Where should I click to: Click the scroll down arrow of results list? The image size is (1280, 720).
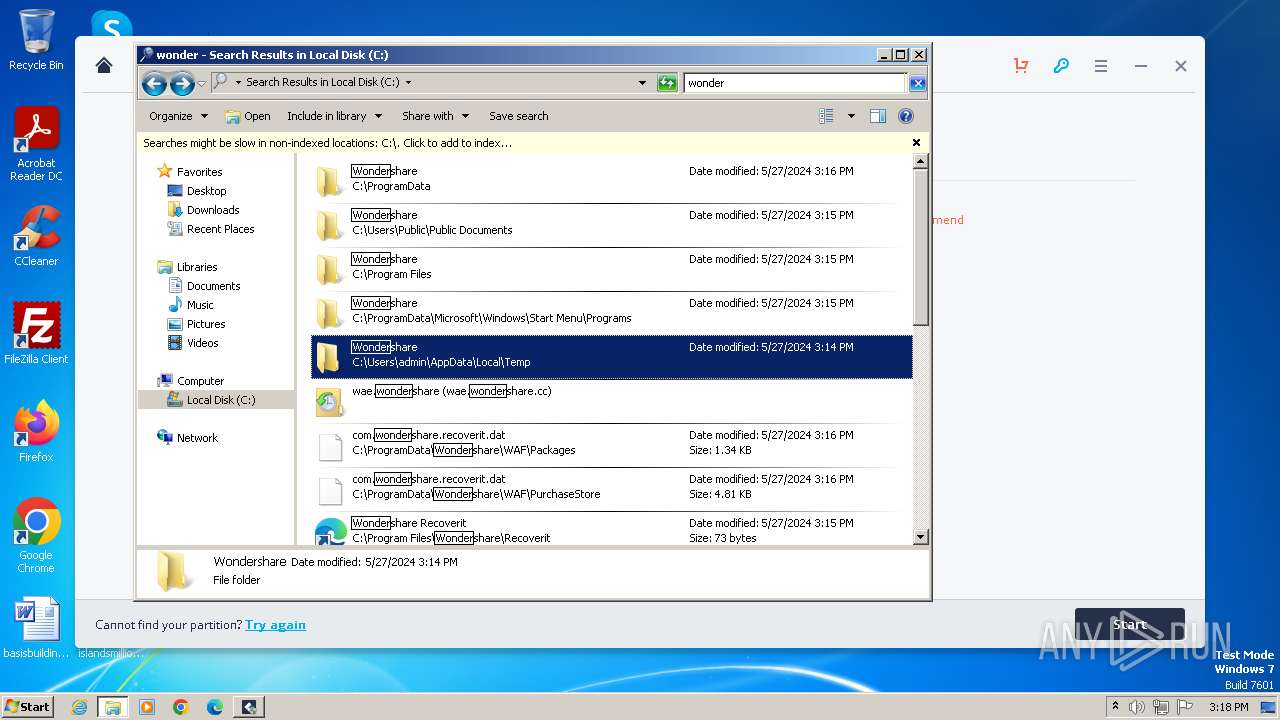pyautogui.click(x=921, y=537)
